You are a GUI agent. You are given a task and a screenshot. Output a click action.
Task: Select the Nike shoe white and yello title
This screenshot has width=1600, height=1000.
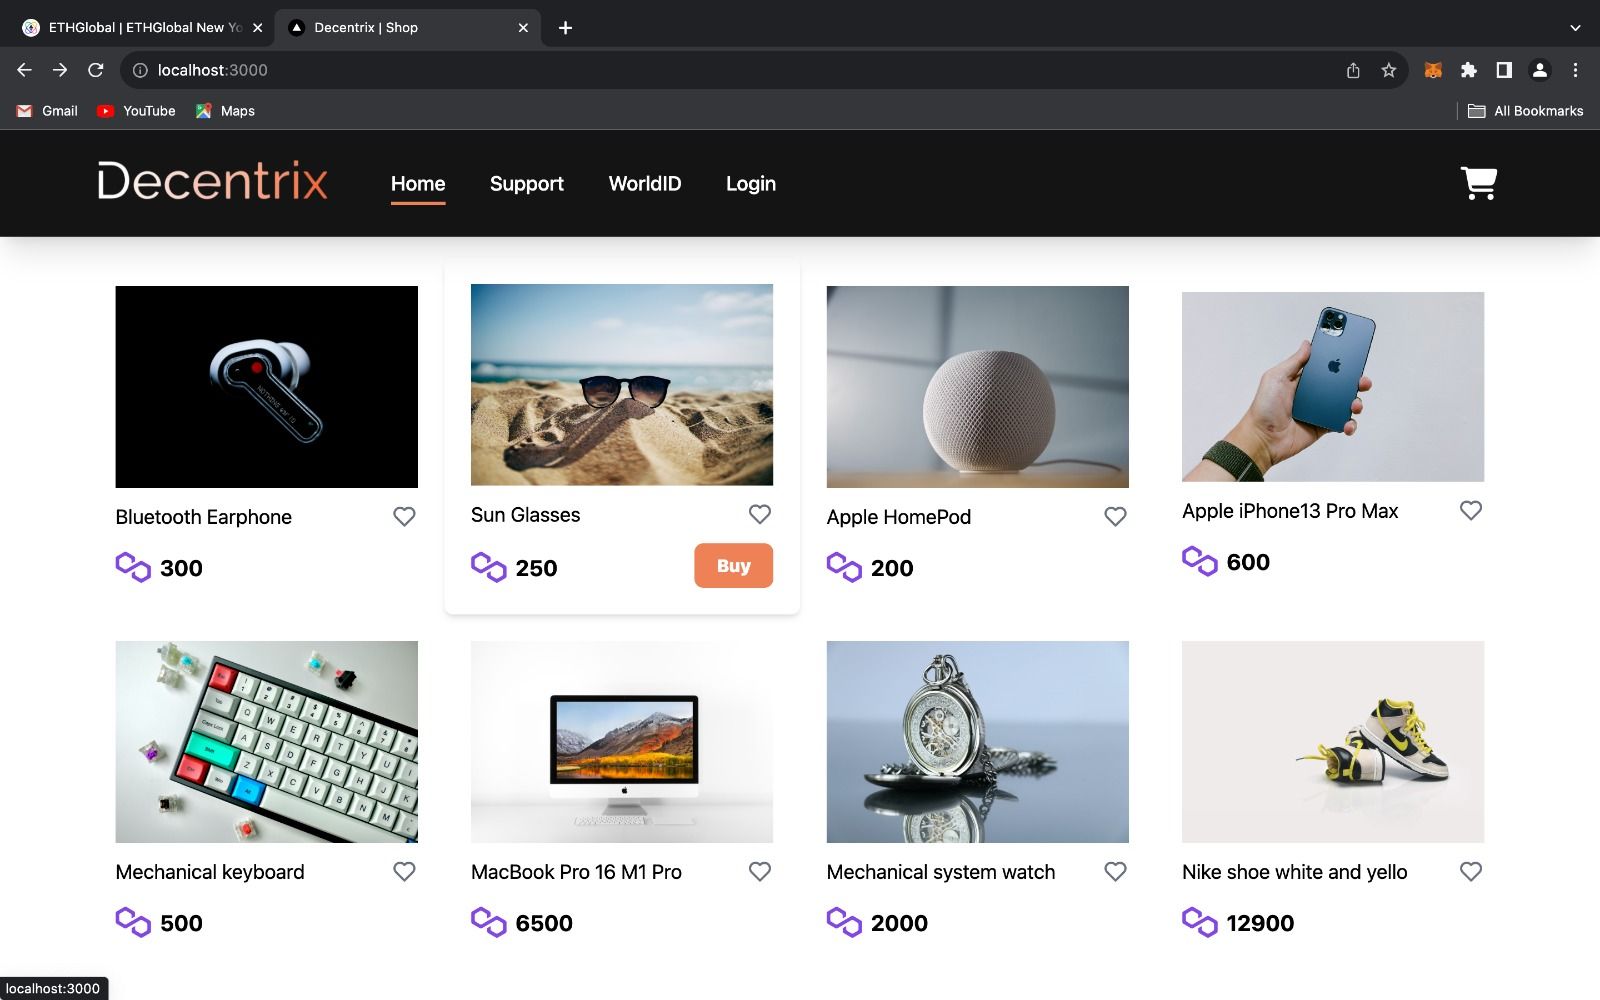(1295, 872)
